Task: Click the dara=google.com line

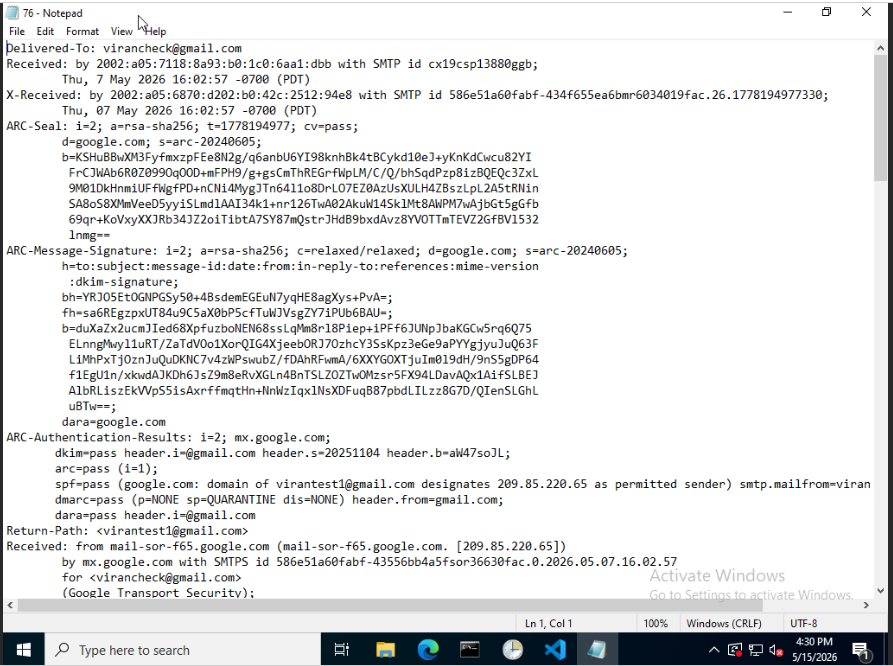Action: pos(113,422)
